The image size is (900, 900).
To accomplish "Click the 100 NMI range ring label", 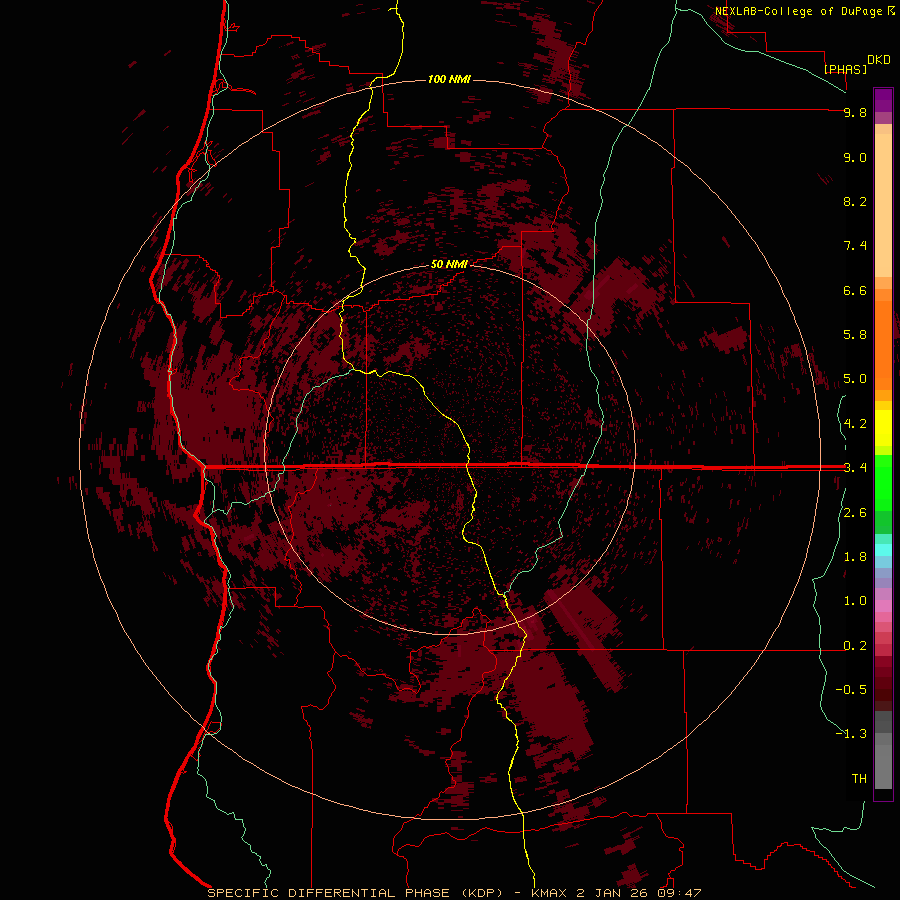I will tap(449, 79).
